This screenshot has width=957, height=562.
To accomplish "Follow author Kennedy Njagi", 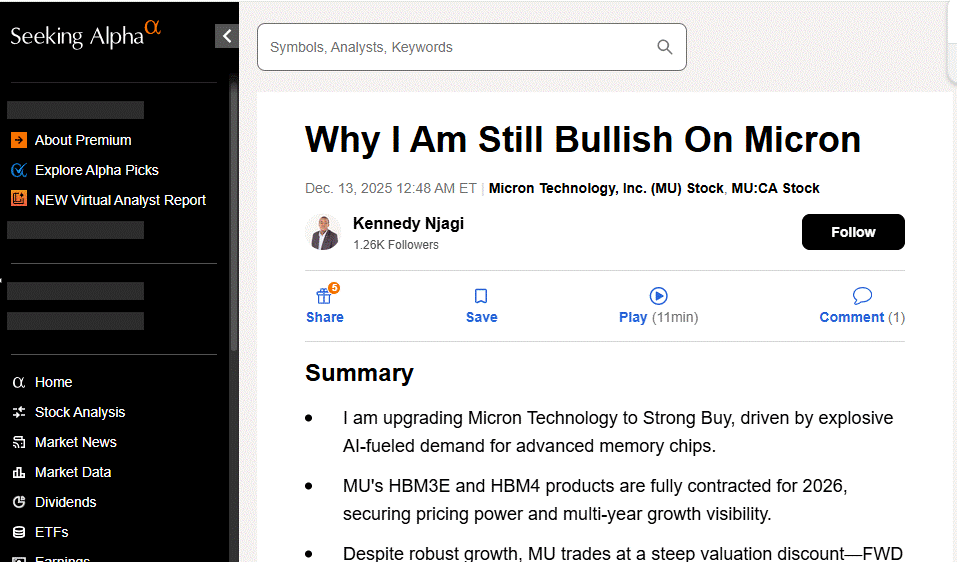I will (853, 232).
